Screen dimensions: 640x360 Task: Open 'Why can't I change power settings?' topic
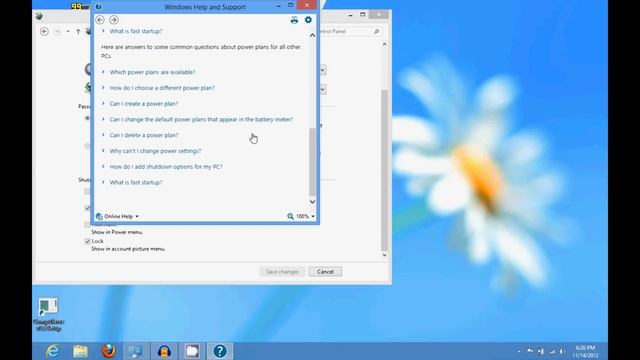pyautogui.click(x=155, y=151)
